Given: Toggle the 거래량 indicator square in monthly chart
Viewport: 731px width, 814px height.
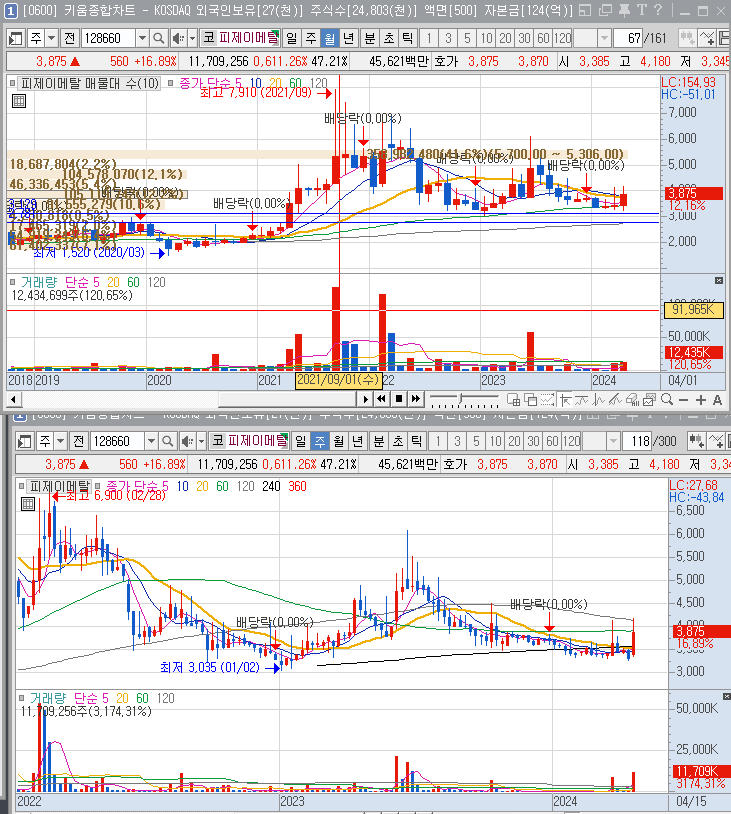Looking at the screenshot, I should 12,282.
